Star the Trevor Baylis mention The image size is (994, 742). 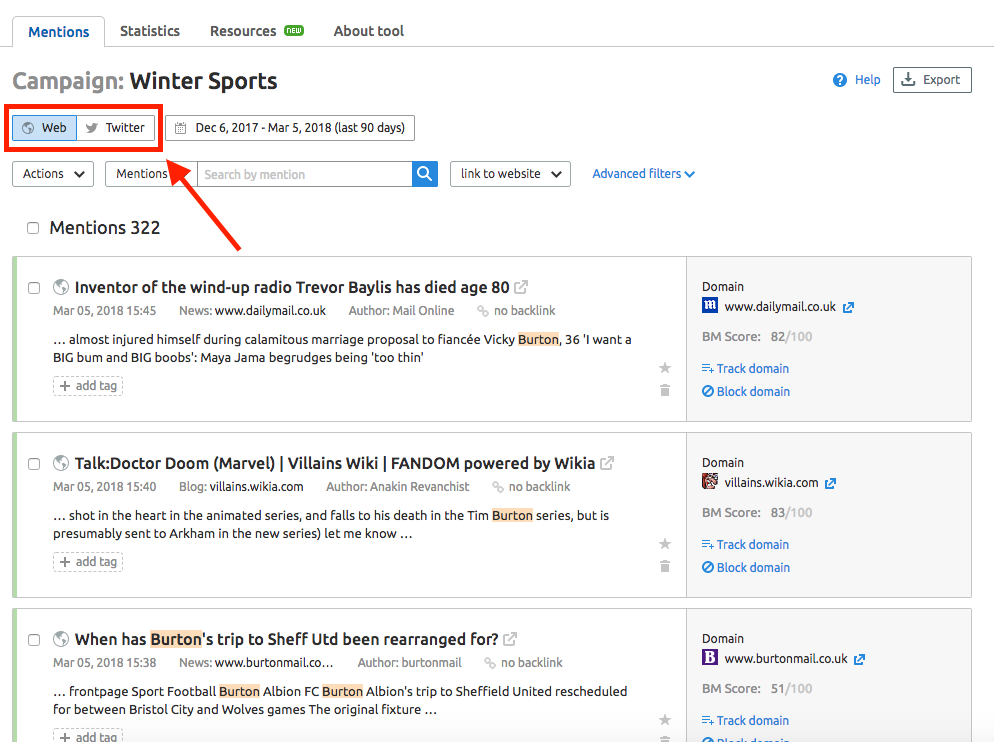(665, 368)
